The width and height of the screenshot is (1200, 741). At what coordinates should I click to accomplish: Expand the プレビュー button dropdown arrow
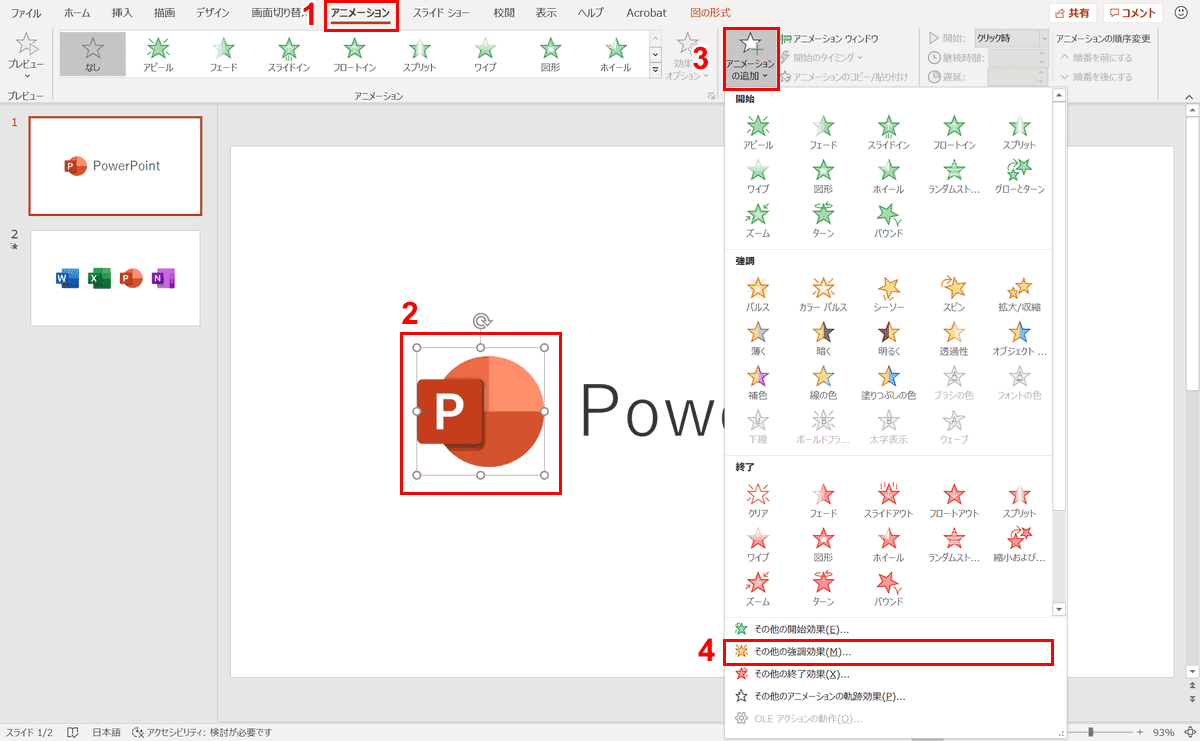26,76
